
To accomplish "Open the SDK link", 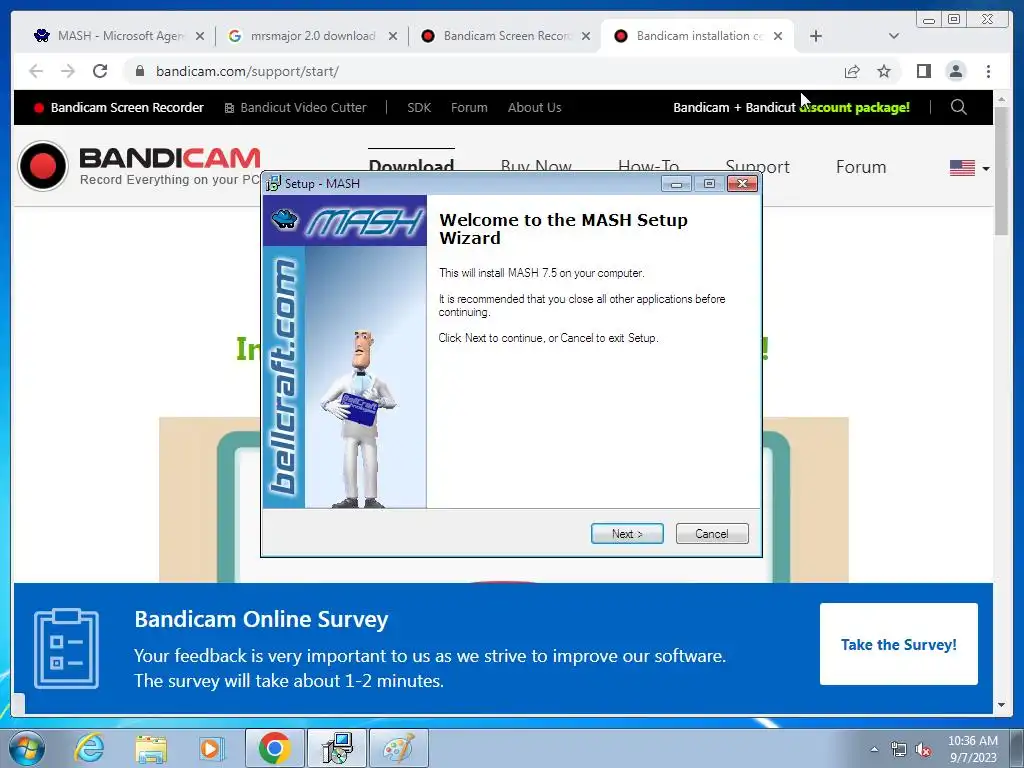I will point(419,108).
